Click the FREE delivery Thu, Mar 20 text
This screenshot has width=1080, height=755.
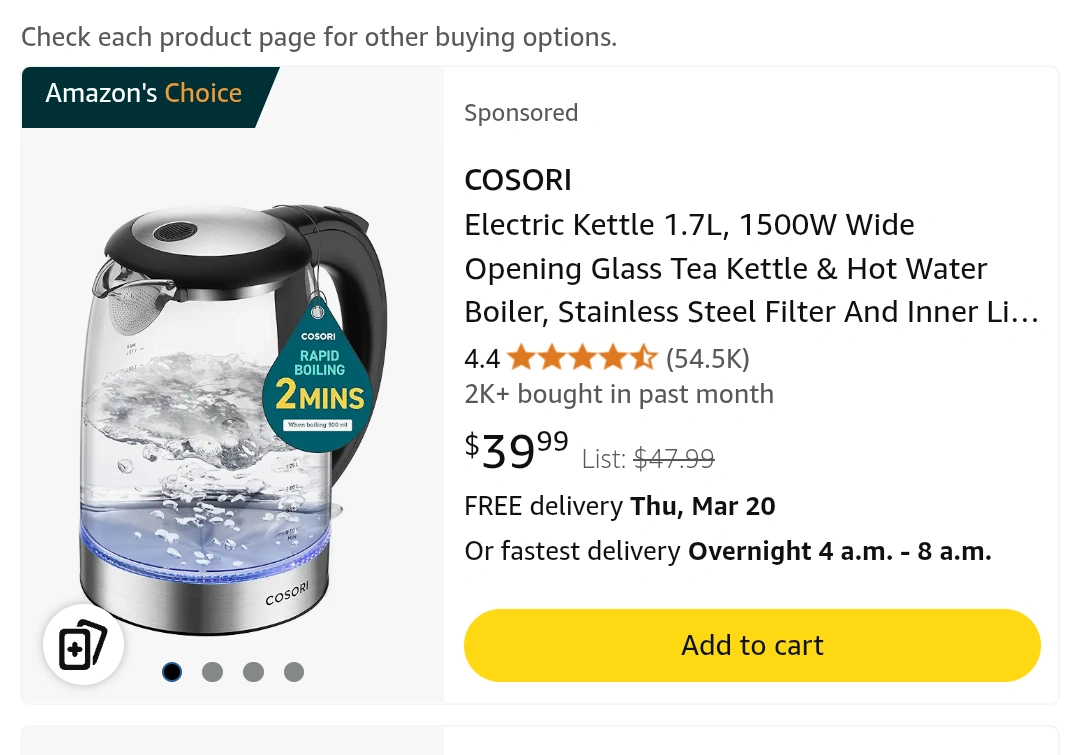(620, 506)
